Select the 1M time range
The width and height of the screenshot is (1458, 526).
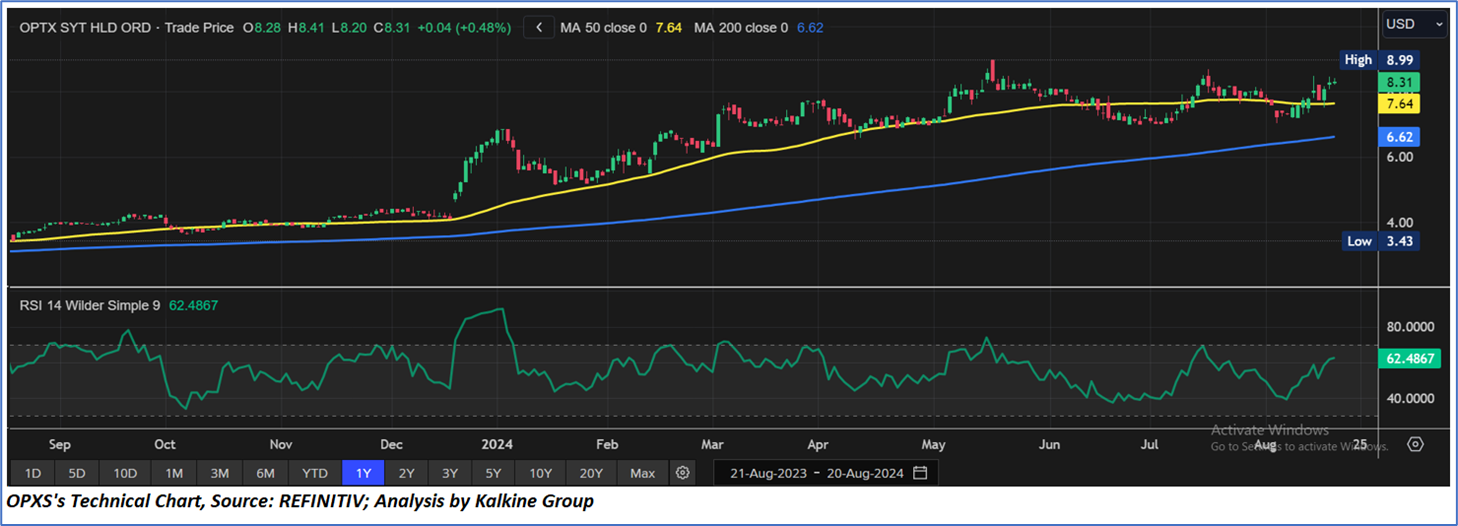click(174, 472)
